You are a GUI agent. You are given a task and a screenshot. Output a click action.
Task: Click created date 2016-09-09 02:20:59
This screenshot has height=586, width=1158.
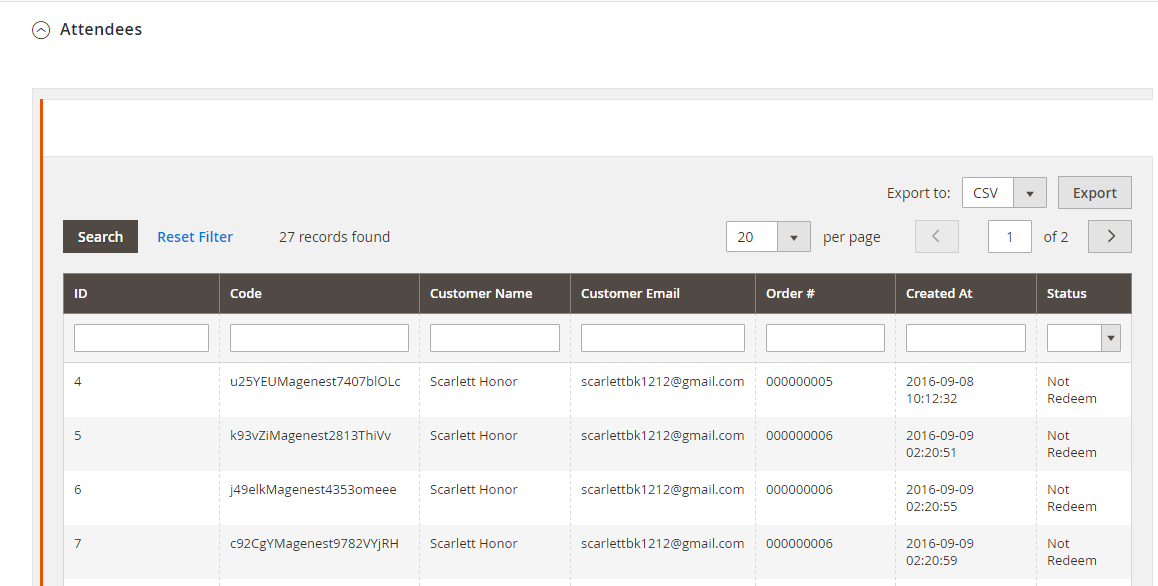click(x=939, y=551)
